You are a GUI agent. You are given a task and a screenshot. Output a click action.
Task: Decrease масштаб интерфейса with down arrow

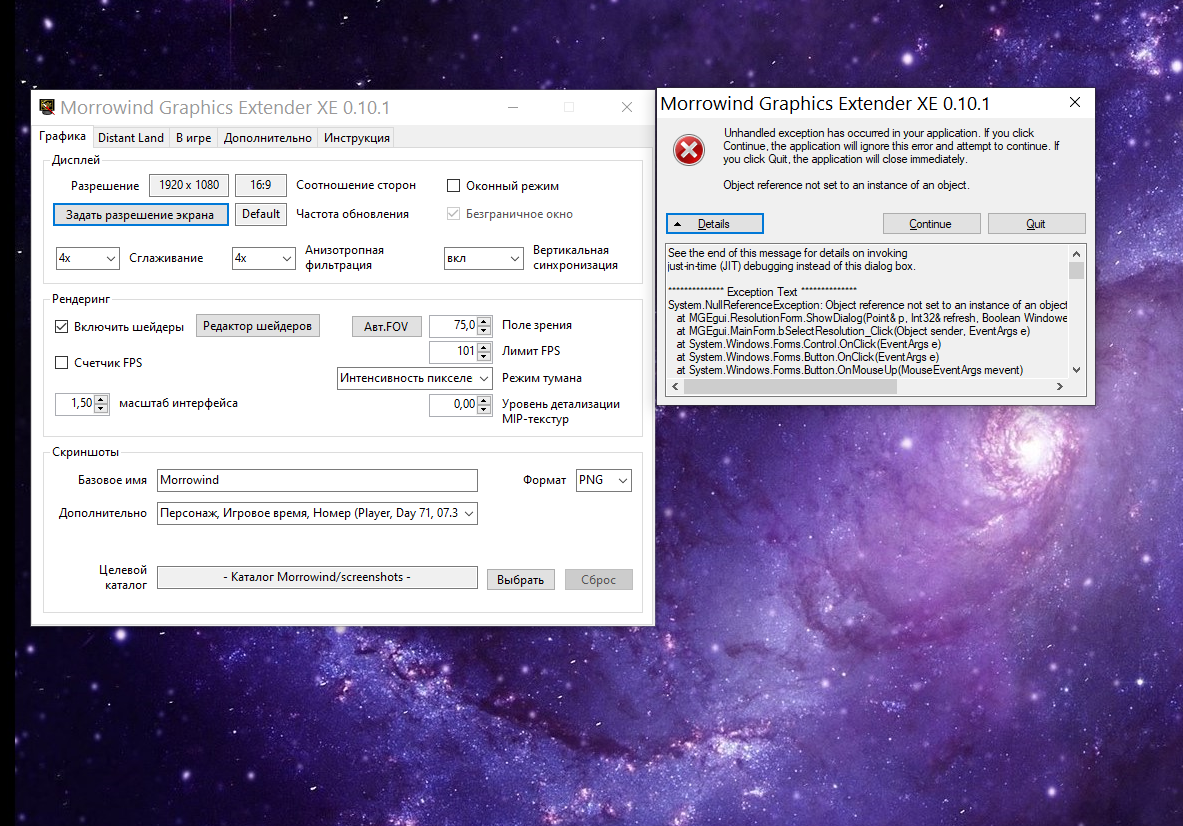(101, 408)
